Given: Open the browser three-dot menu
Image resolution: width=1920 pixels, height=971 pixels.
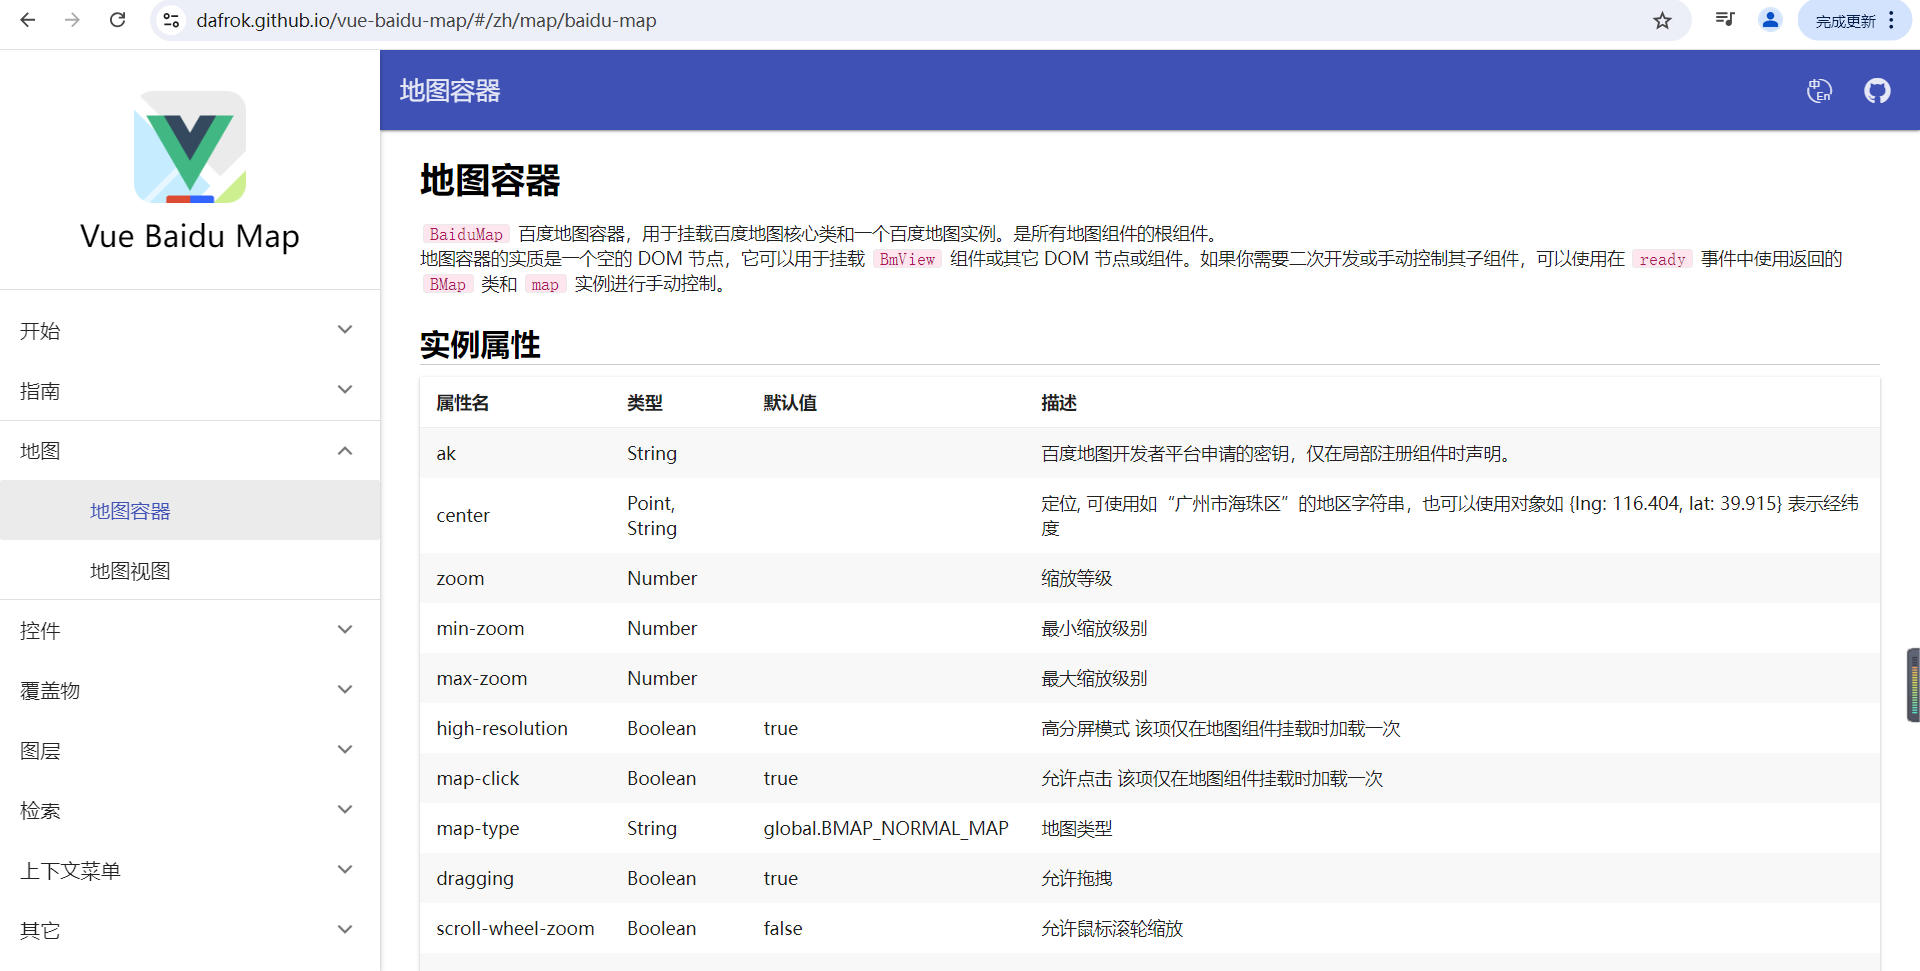Looking at the screenshot, I should click(1891, 20).
